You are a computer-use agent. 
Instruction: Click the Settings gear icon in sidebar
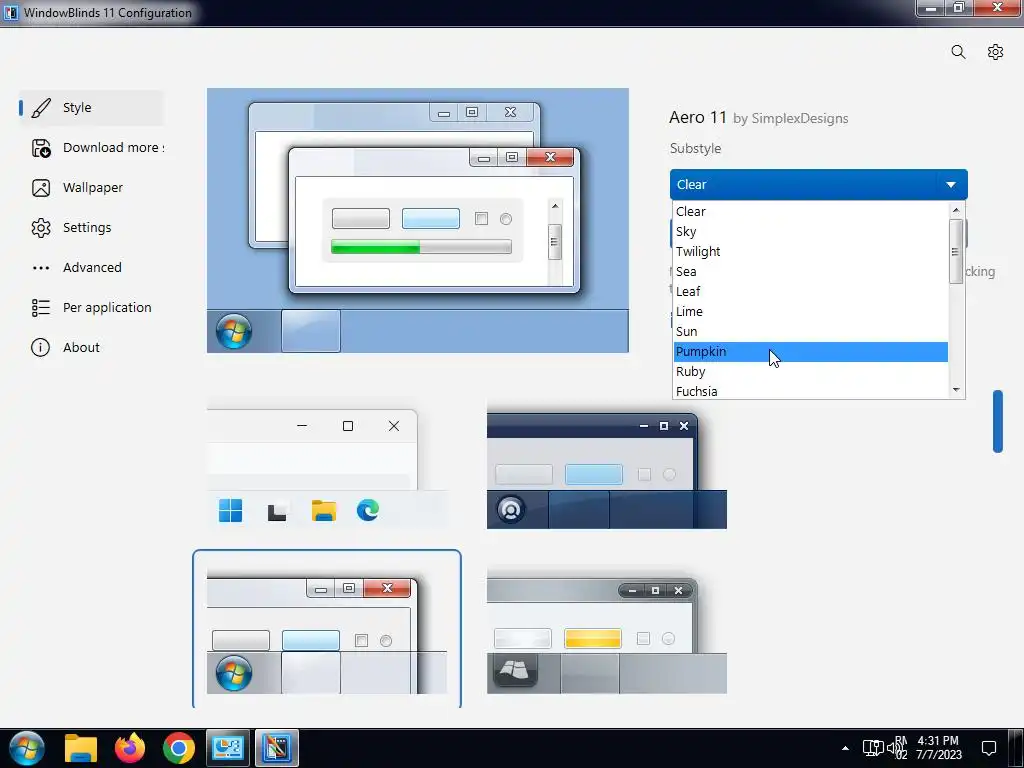click(x=40, y=228)
